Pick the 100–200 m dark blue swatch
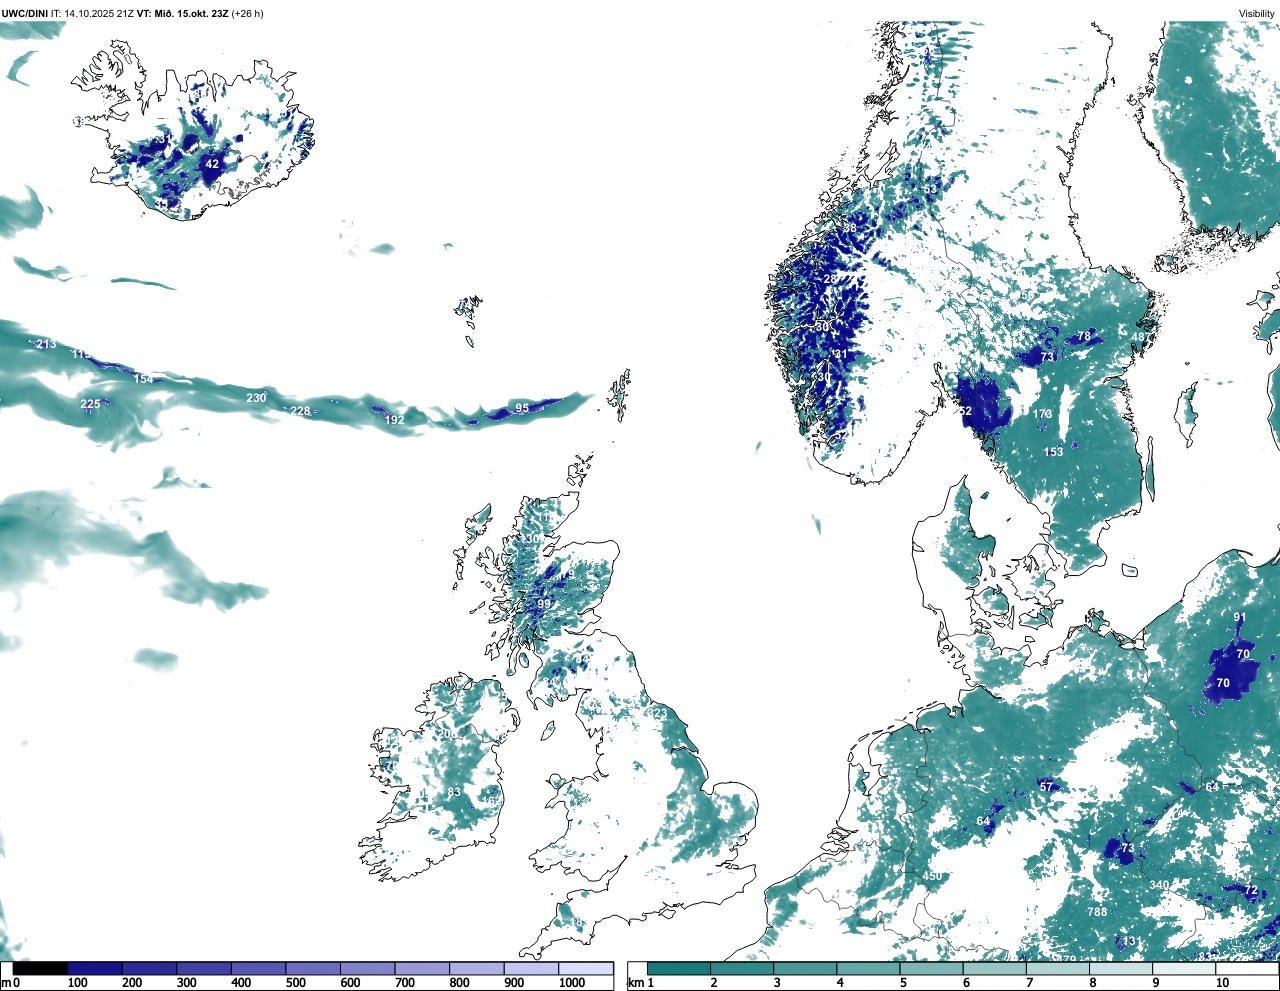 tap(95, 969)
